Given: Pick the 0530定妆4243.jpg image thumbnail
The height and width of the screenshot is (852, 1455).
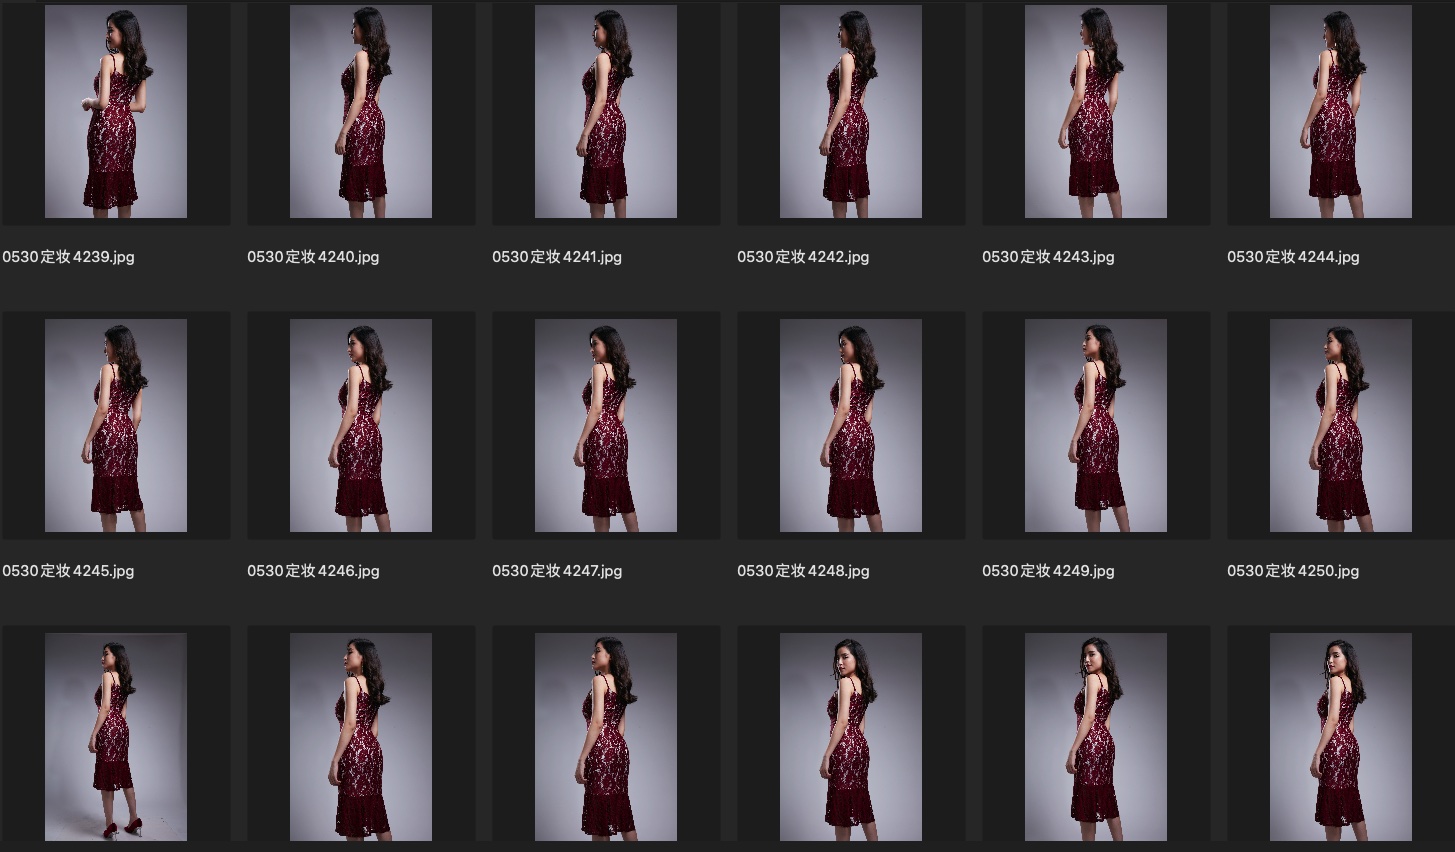Looking at the screenshot, I should click(1096, 112).
